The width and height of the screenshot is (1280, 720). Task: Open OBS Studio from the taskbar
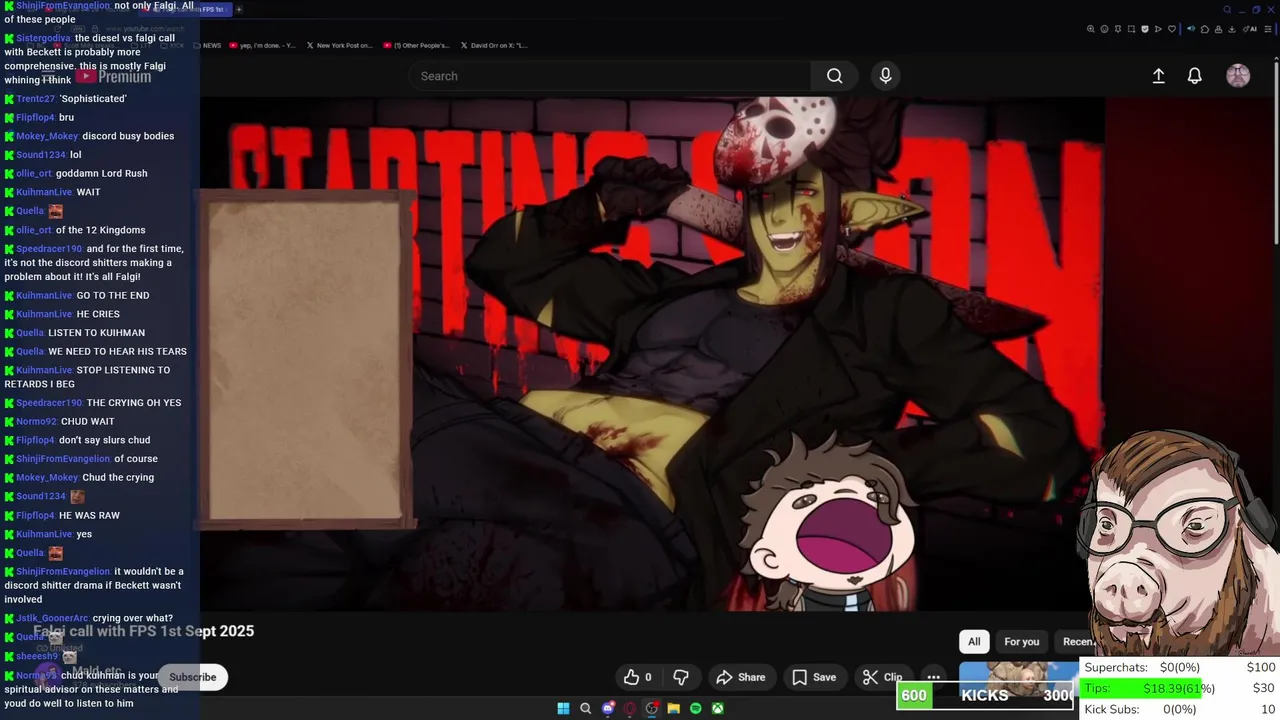coord(652,709)
